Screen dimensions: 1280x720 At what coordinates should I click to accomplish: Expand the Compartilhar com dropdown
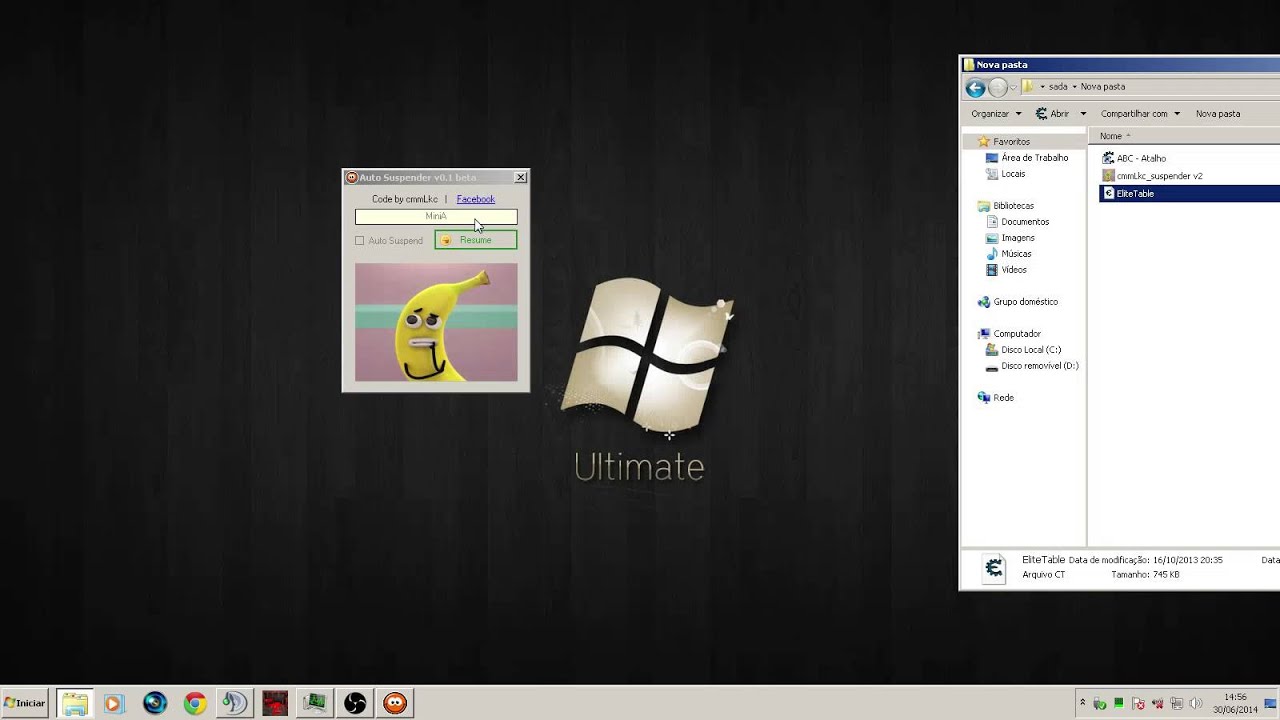click(x=1140, y=114)
